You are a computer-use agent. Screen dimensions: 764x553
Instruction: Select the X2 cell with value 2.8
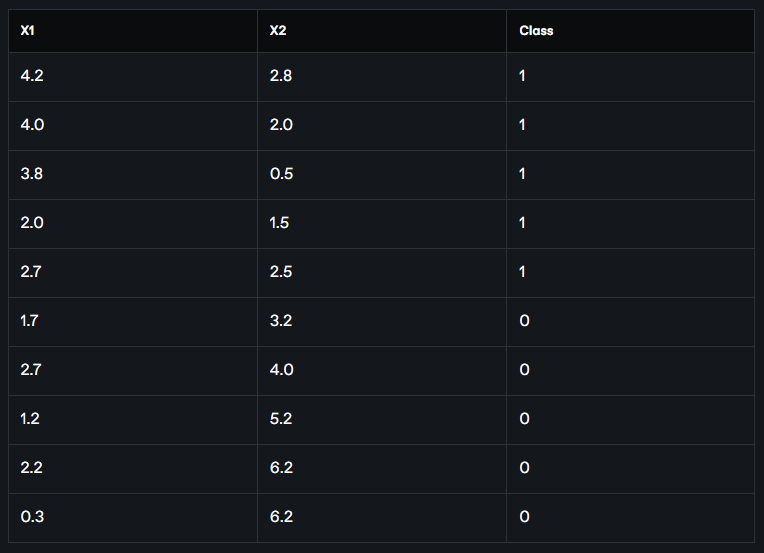pos(281,76)
